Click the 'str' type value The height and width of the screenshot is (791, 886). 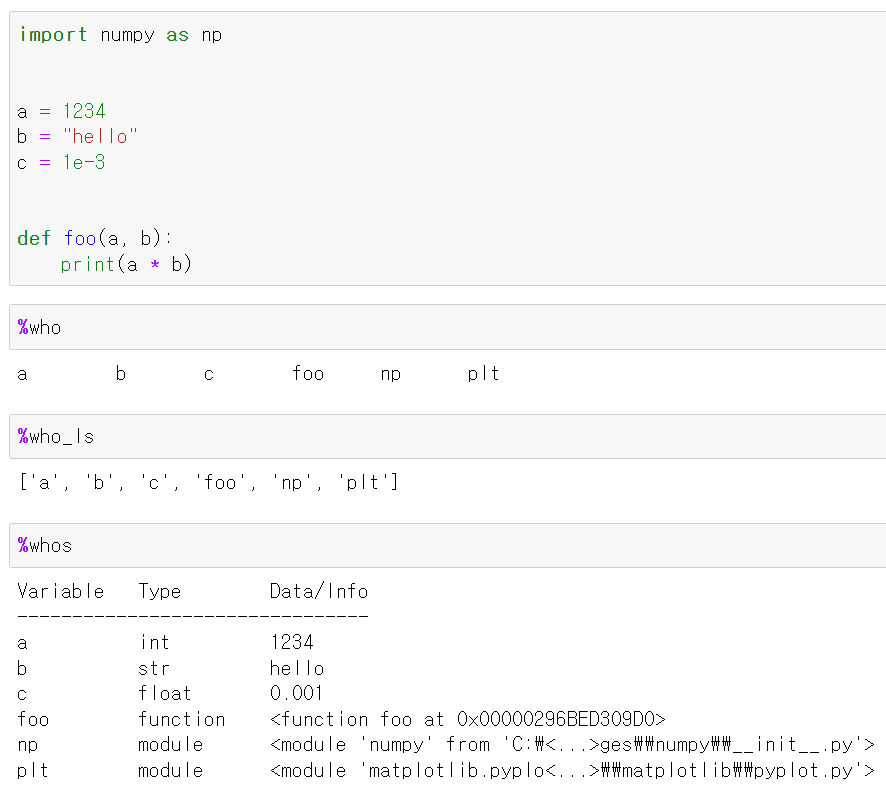[x=154, y=668]
